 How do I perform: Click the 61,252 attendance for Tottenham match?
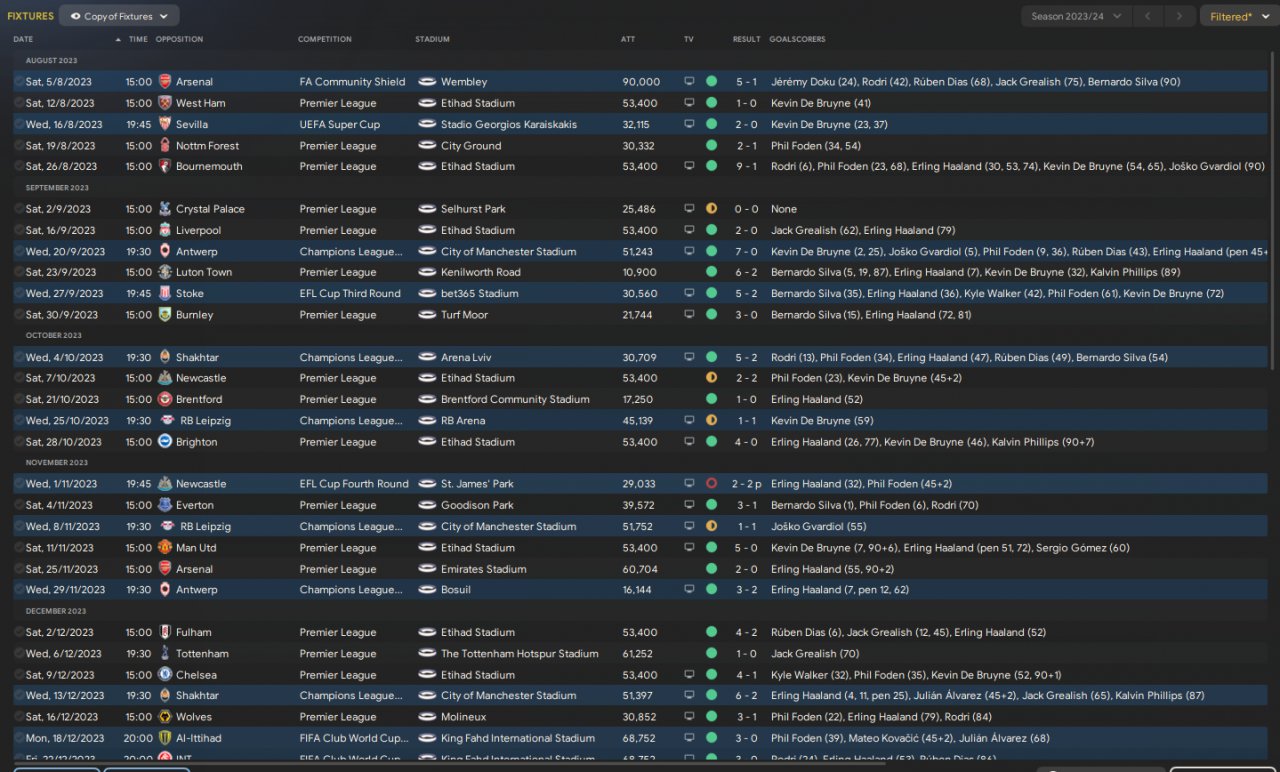click(x=639, y=653)
